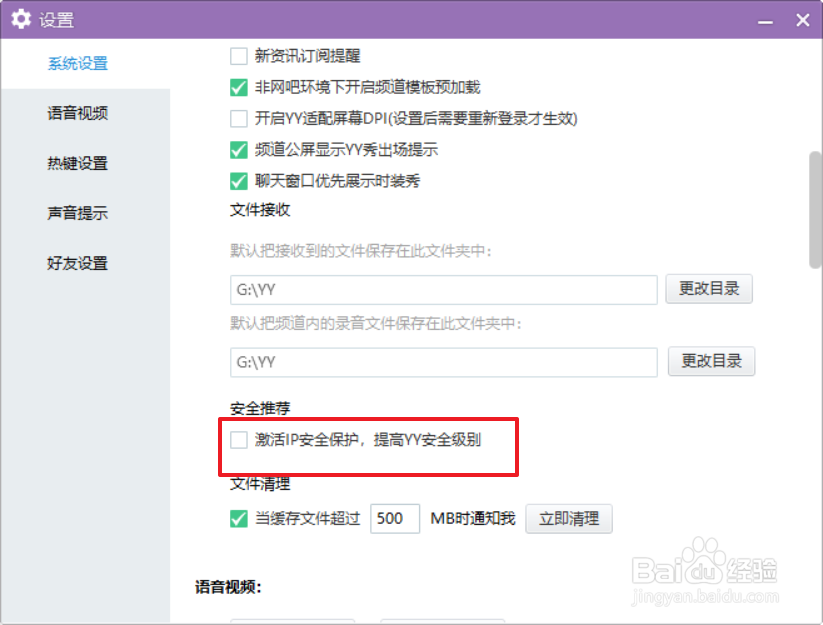This screenshot has width=823, height=625.
Task: Click 更改目录 for received files folder
Action: pyautogui.click(x=709, y=289)
